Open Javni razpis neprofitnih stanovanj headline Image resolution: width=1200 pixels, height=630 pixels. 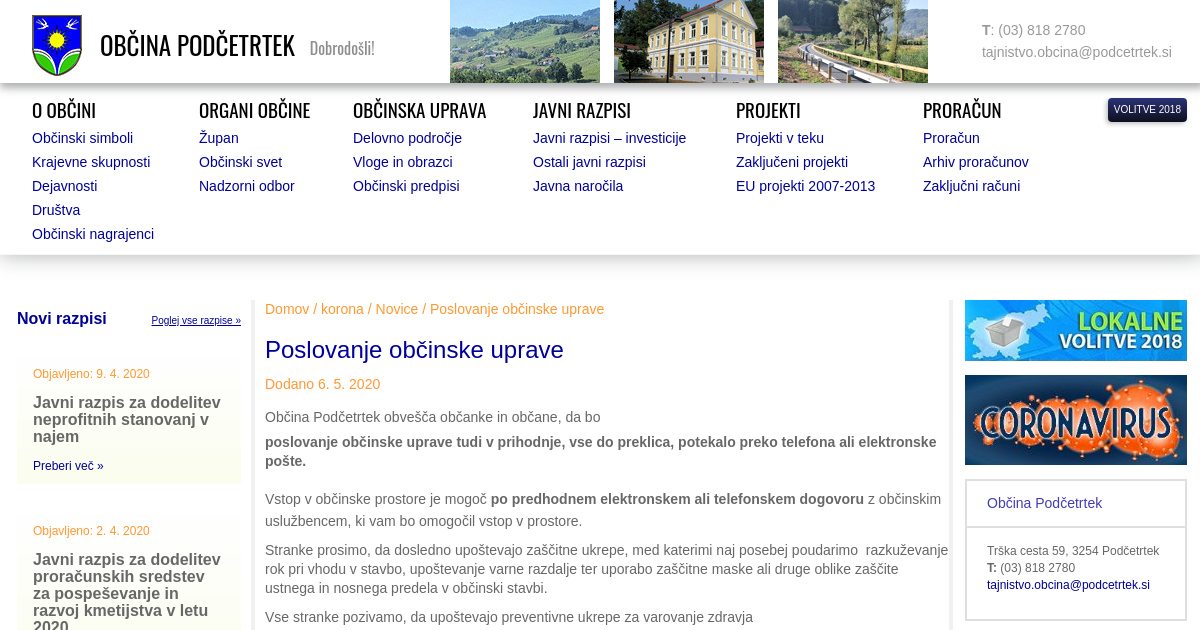pyautogui.click(x=127, y=419)
